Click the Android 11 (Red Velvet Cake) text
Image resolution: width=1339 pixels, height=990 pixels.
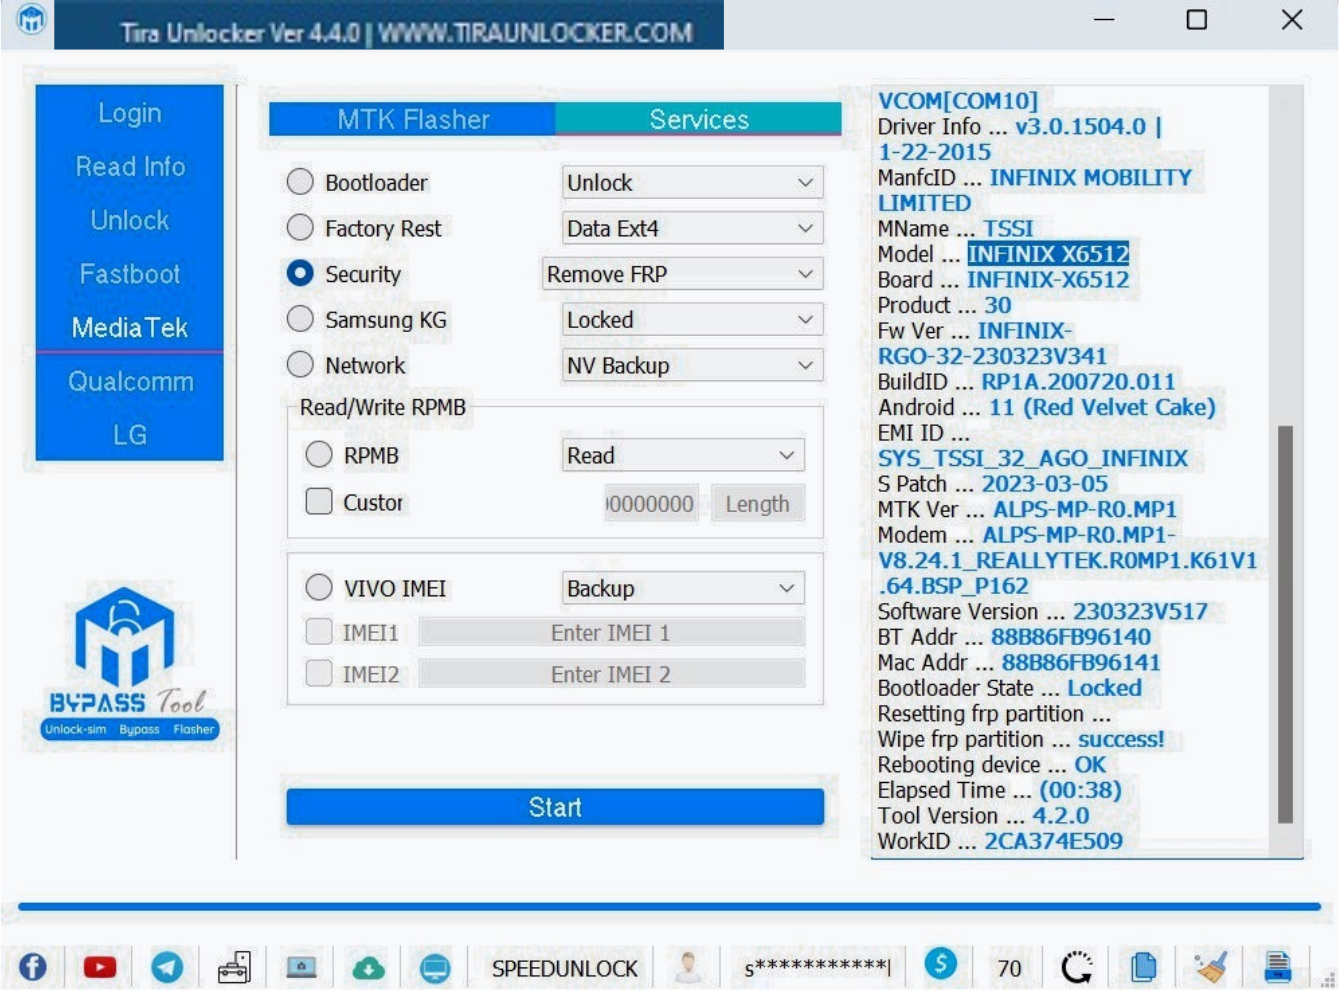point(1102,407)
